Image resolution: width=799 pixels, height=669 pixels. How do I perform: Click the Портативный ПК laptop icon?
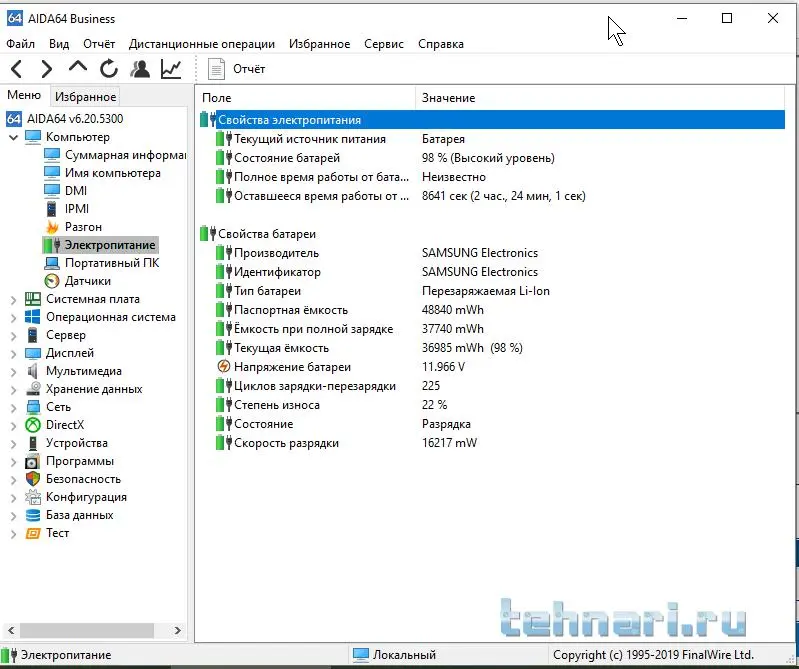(x=51, y=263)
